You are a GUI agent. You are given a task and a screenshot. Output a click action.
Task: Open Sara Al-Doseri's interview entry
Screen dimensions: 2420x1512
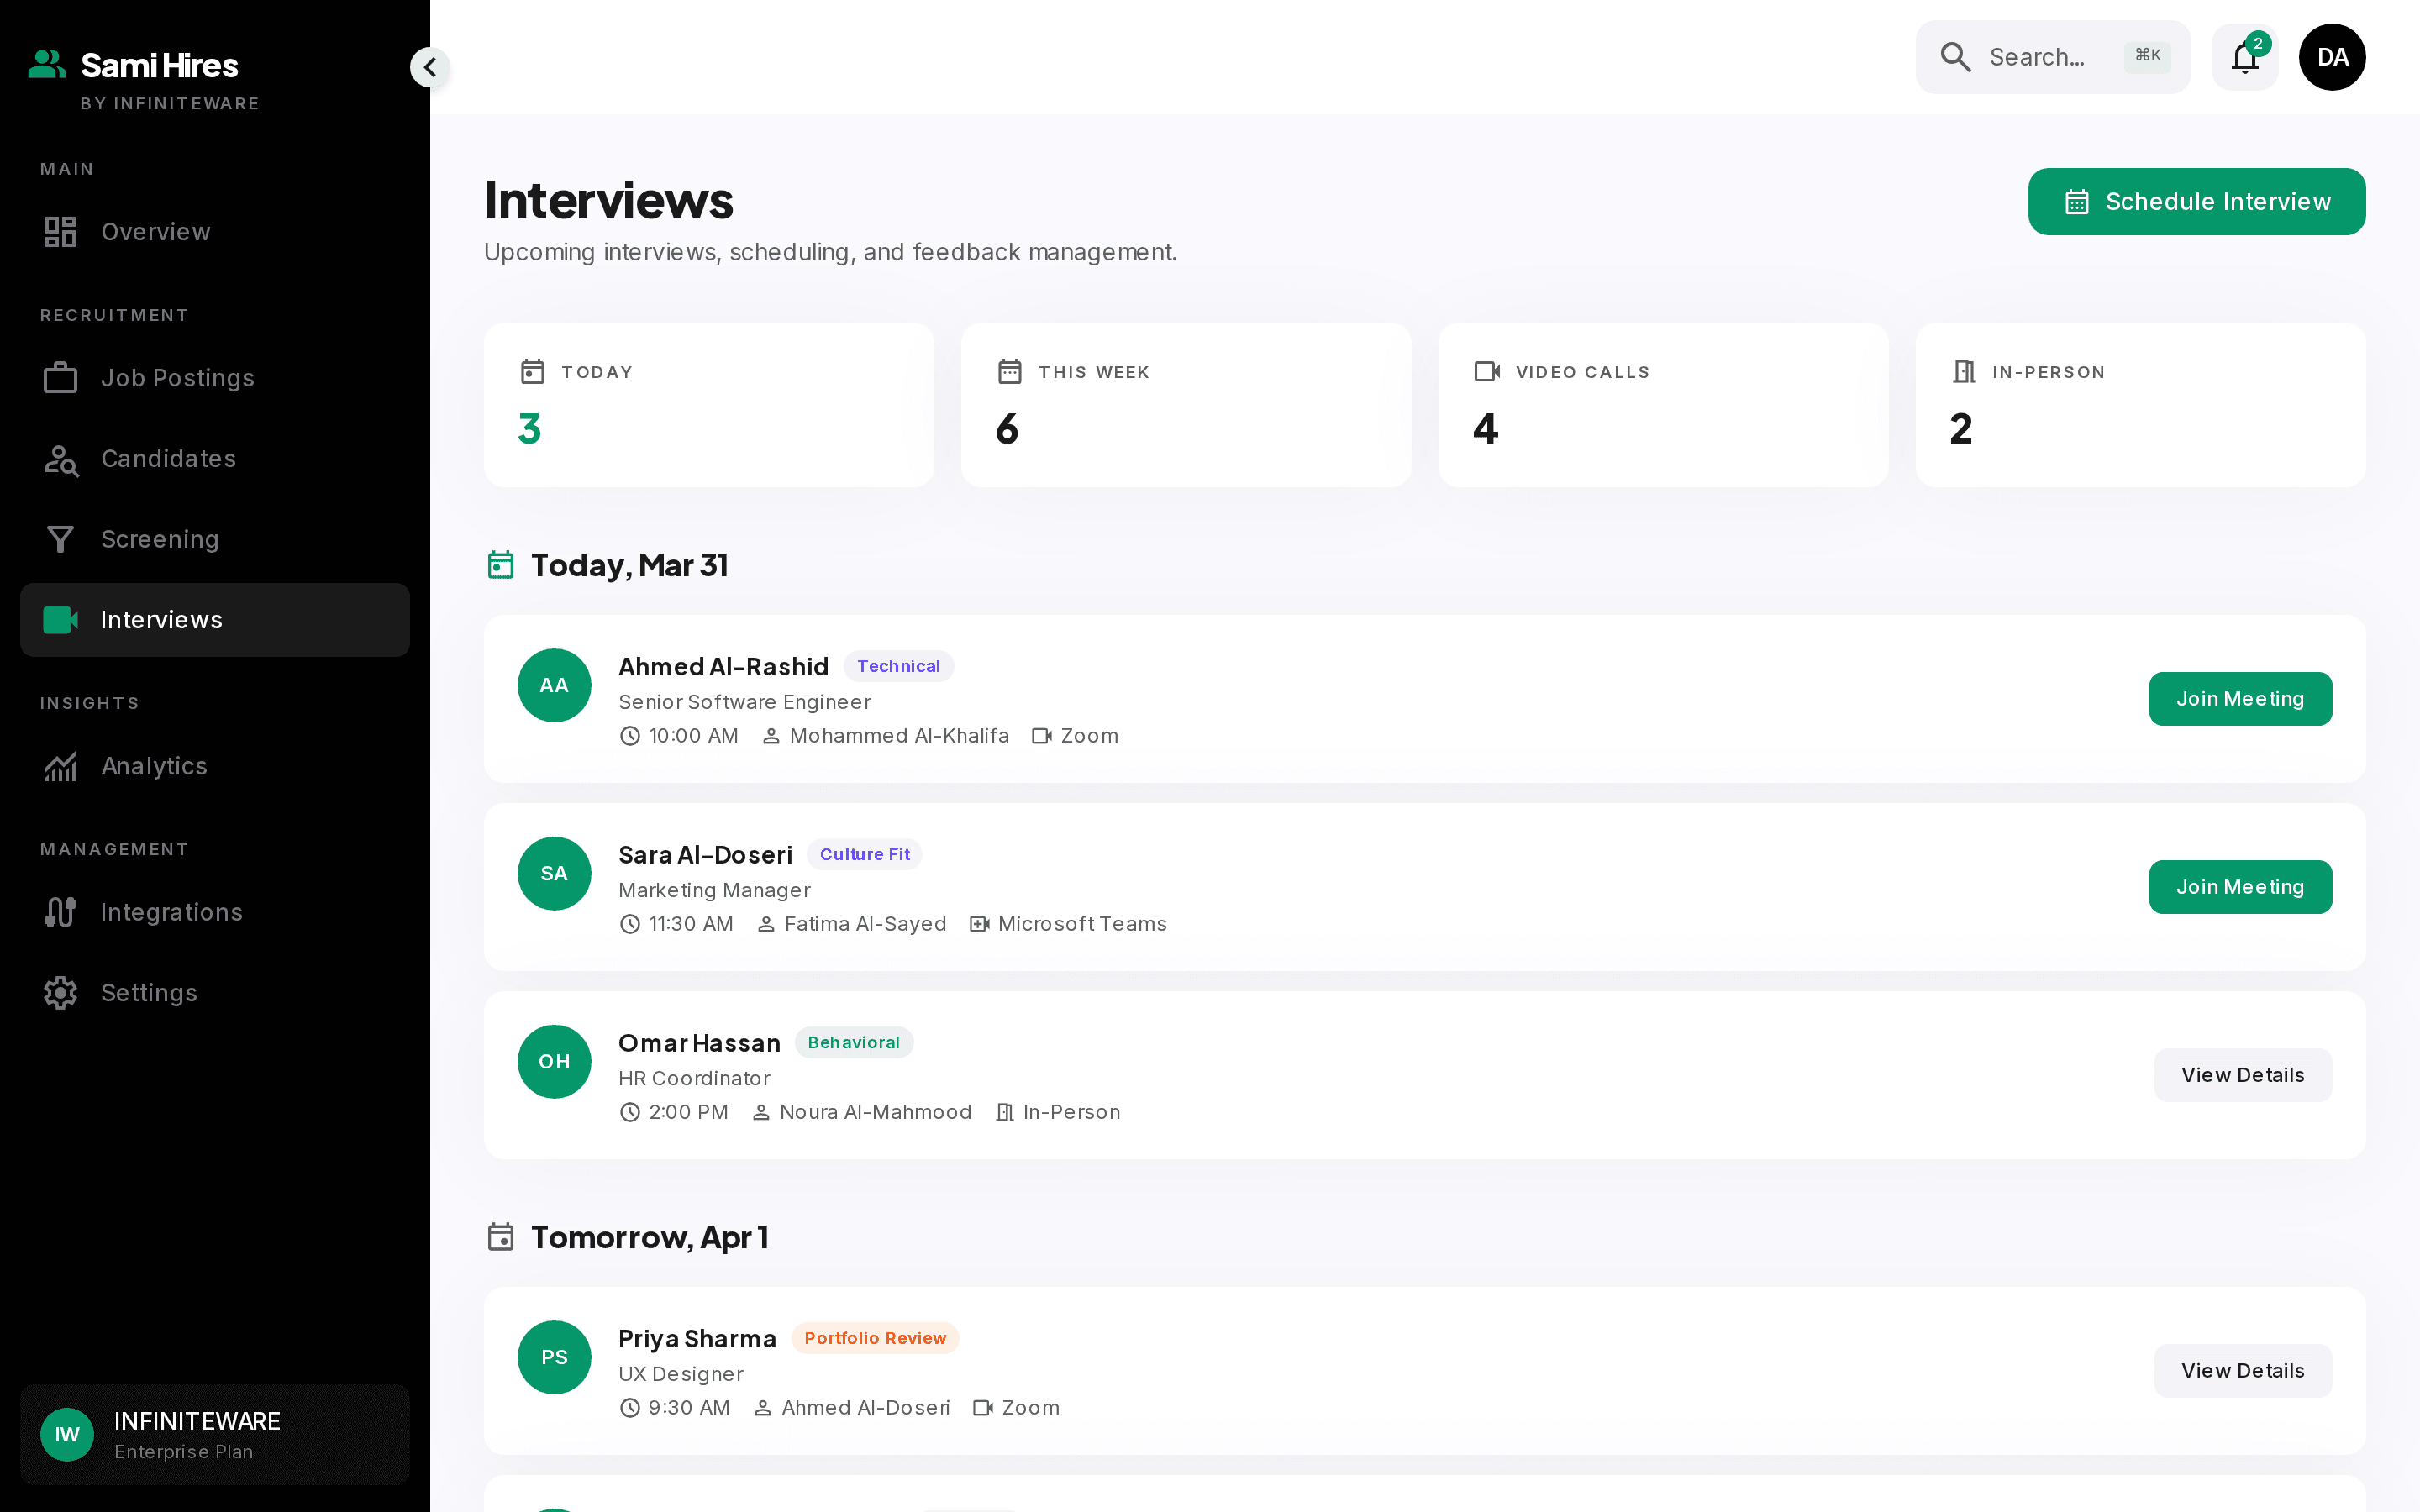[x=1425, y=887]
